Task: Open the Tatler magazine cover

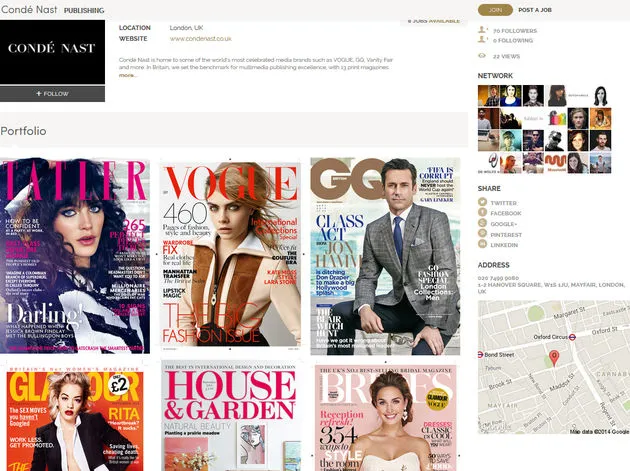Action: click(x=75, y=256)
